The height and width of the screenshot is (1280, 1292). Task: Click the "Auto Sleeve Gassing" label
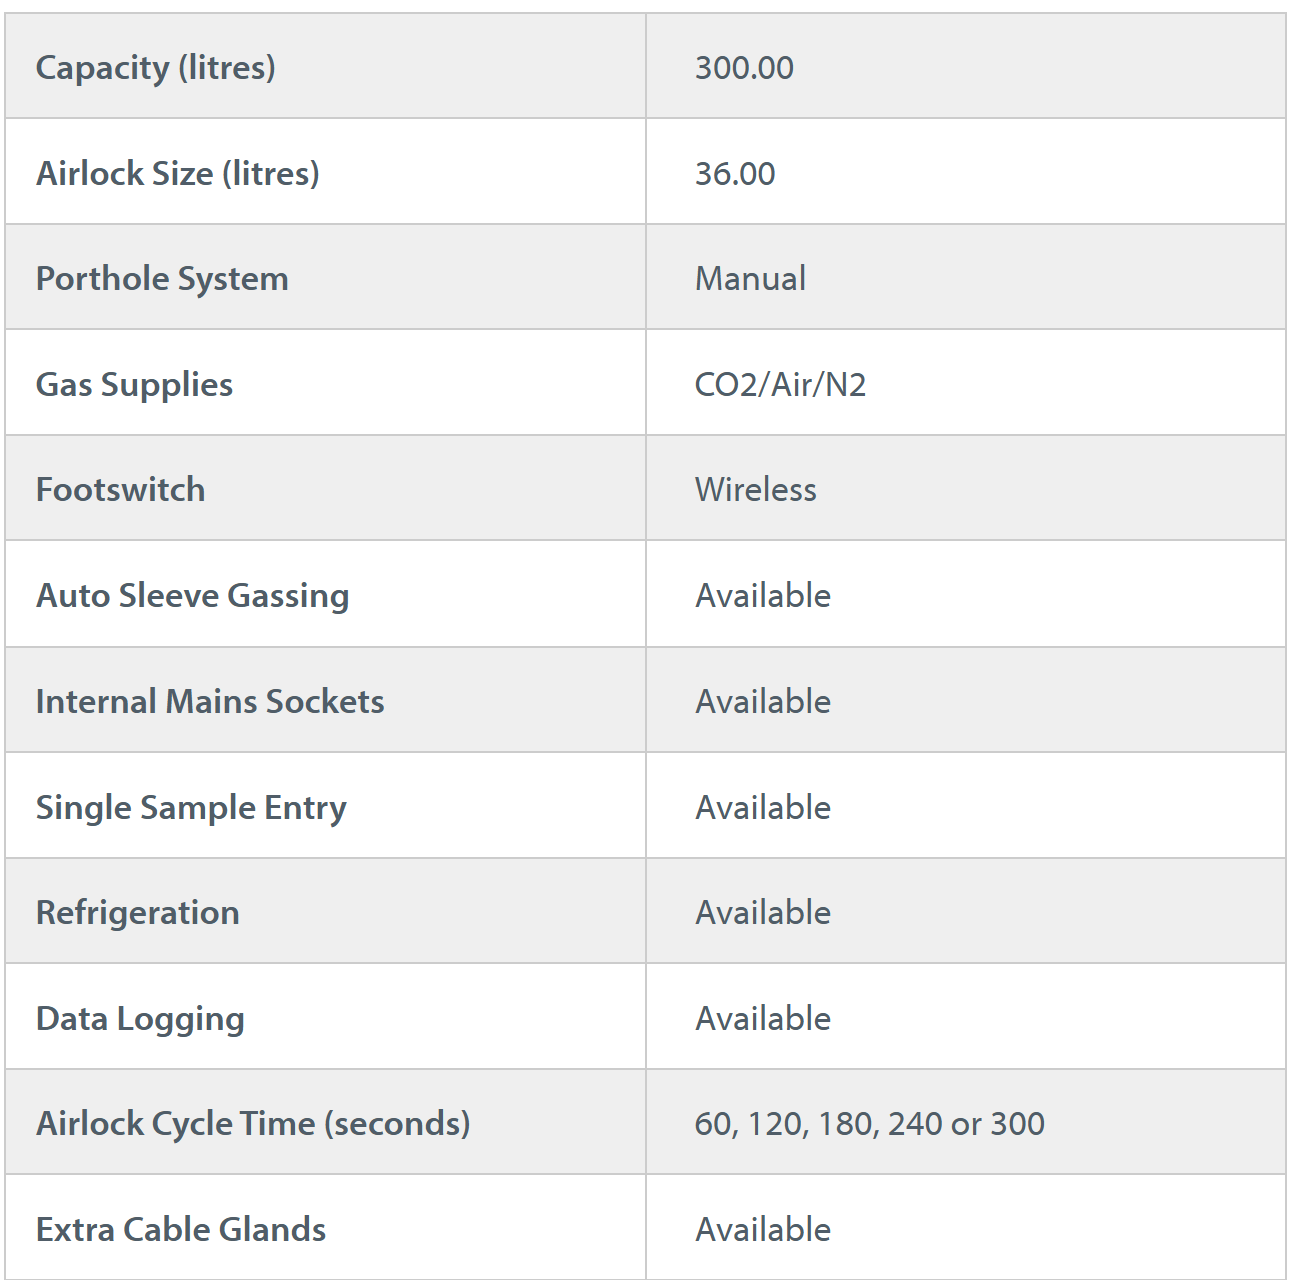click(x=192, y=596)
